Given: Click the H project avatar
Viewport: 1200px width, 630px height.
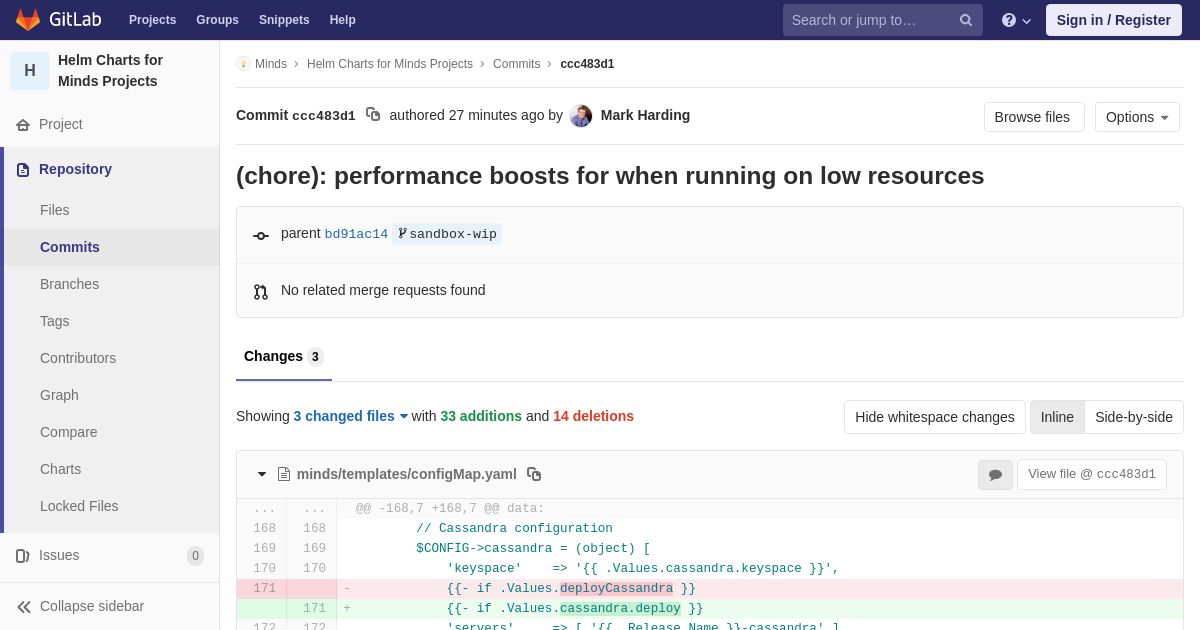Looking at the screenshot, I should pyautogui.click(x=30, y=71).
